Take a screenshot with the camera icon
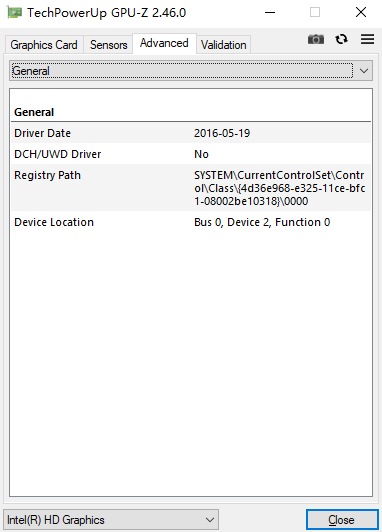382x532 pixels. (x=316, y=39)
